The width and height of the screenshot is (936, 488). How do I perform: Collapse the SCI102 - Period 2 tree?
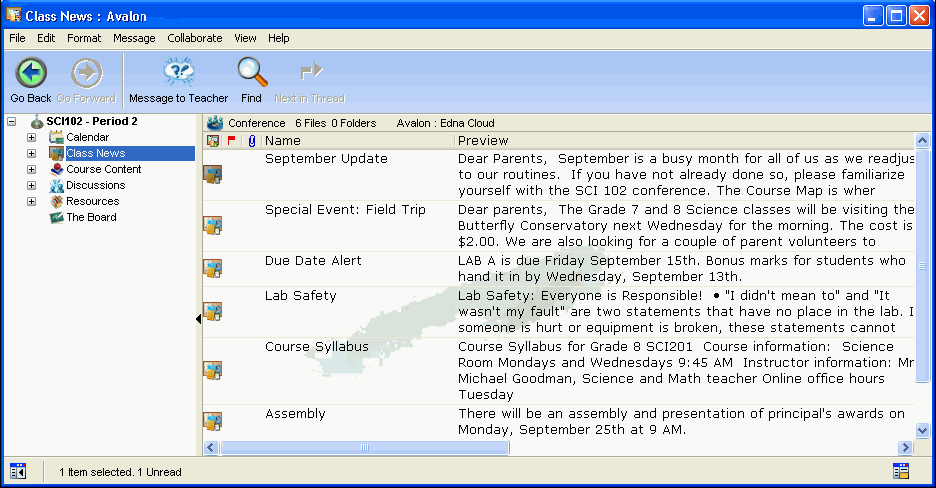[x=12, y=122]
